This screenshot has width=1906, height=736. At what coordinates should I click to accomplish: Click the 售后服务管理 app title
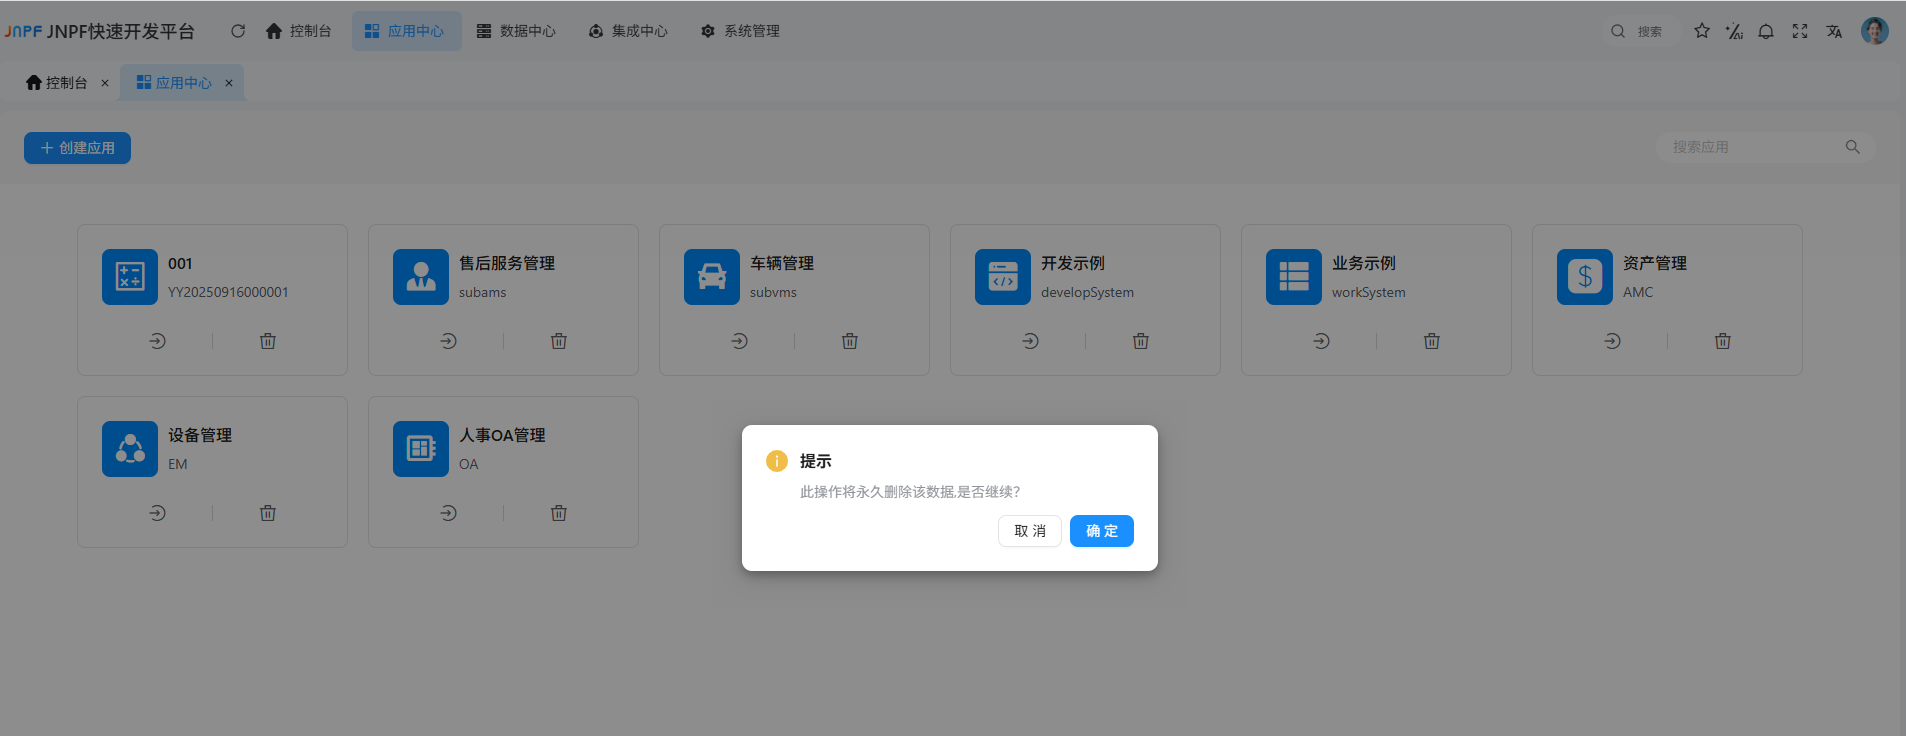point(507,263)
